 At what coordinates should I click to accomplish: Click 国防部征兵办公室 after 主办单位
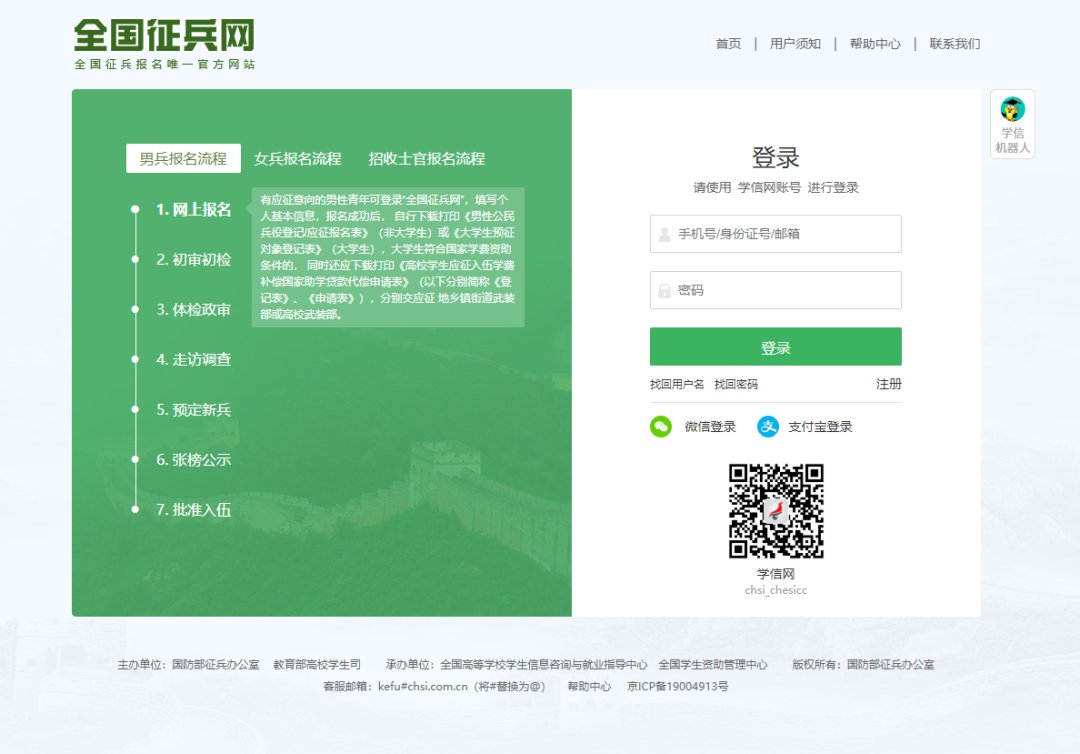pyautogui.click(x=216, y=664)
